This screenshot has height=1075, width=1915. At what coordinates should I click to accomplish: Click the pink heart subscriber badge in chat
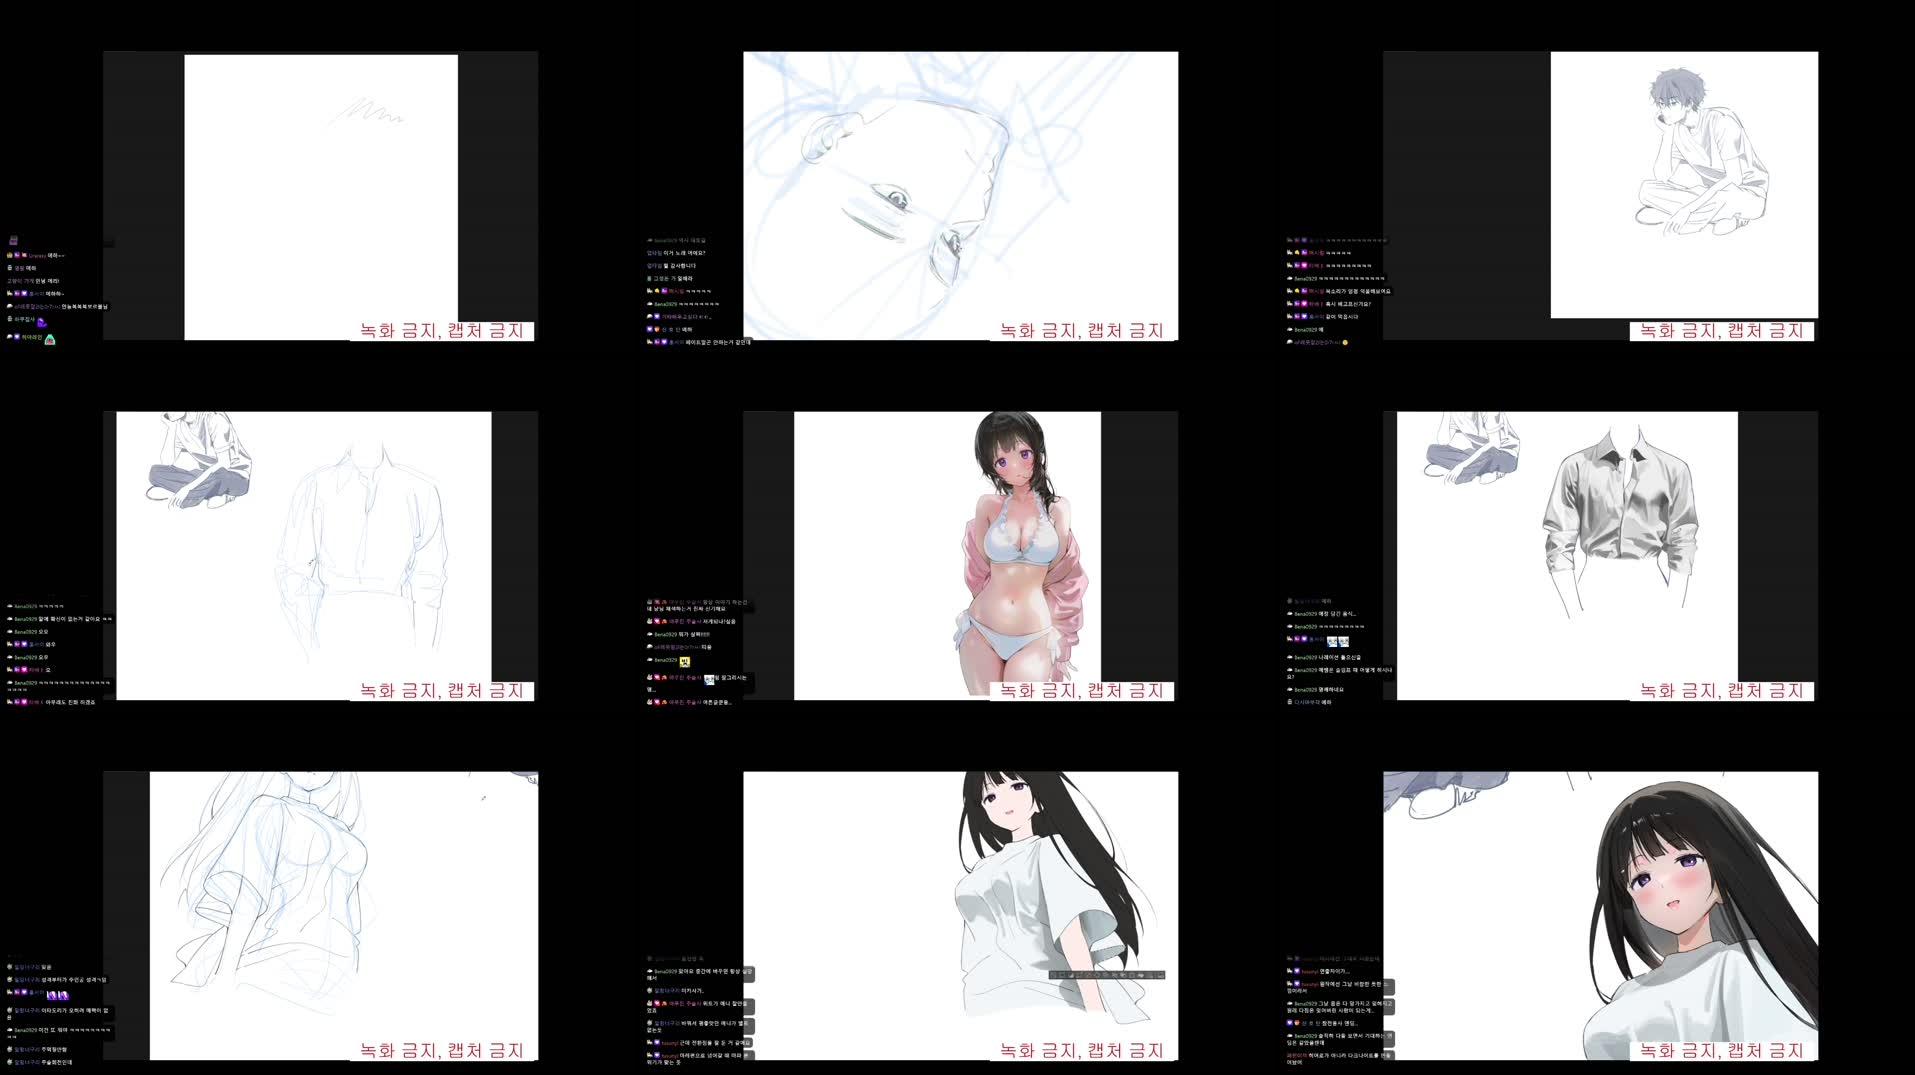click(x=657, y=621)
